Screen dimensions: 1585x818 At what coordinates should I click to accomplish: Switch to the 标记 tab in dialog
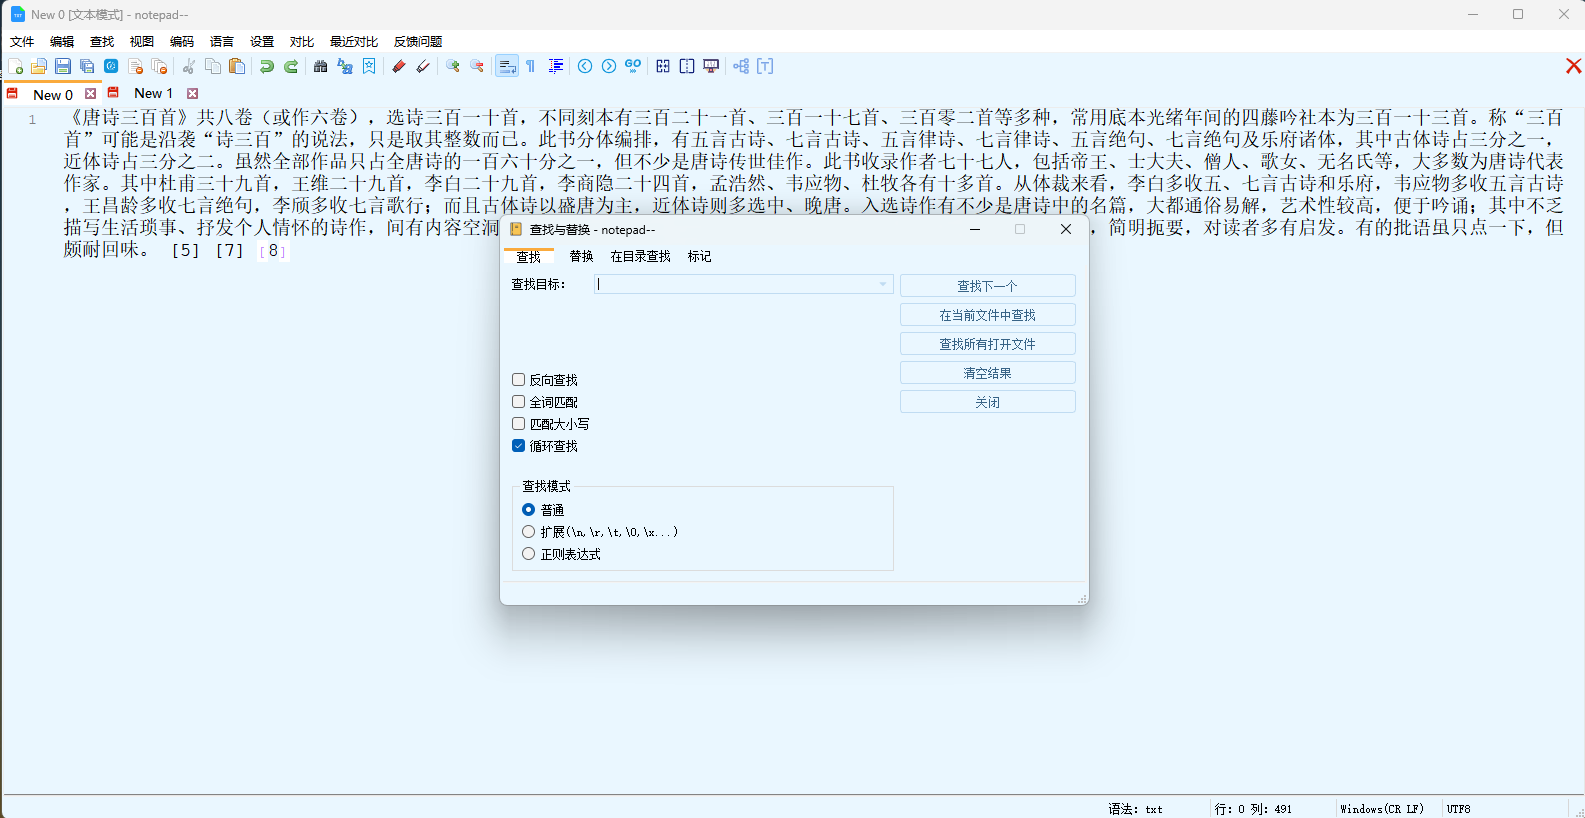pyautogui.click(x=700, y=257)
